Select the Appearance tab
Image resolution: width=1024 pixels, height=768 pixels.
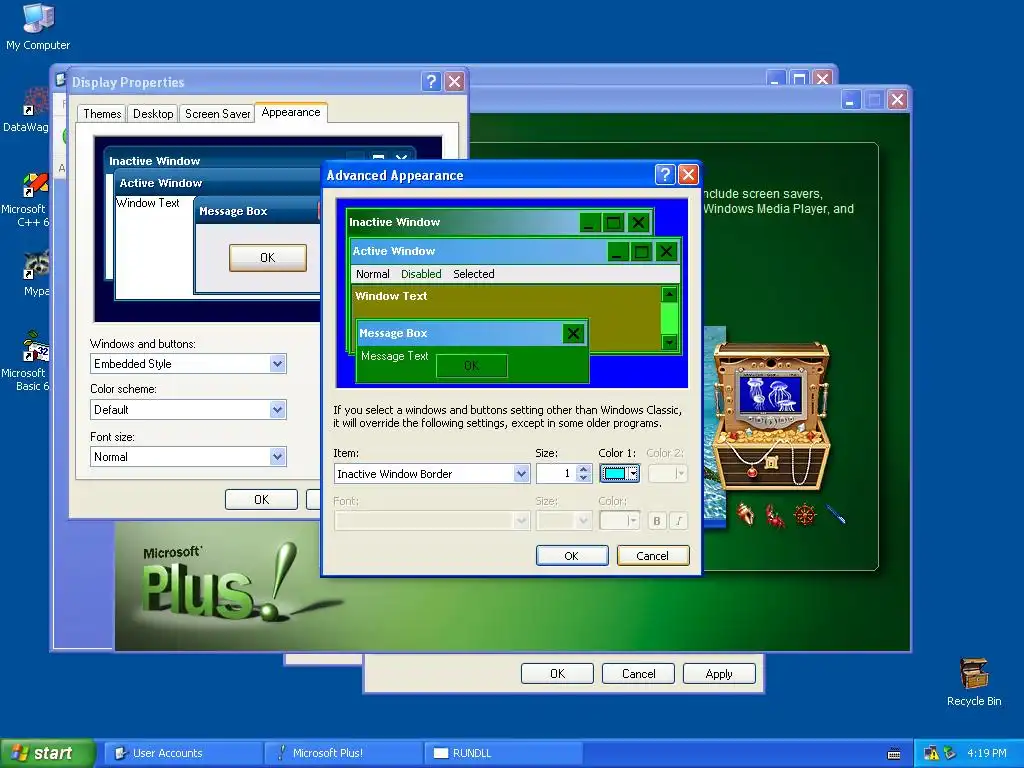pos(291,112)
